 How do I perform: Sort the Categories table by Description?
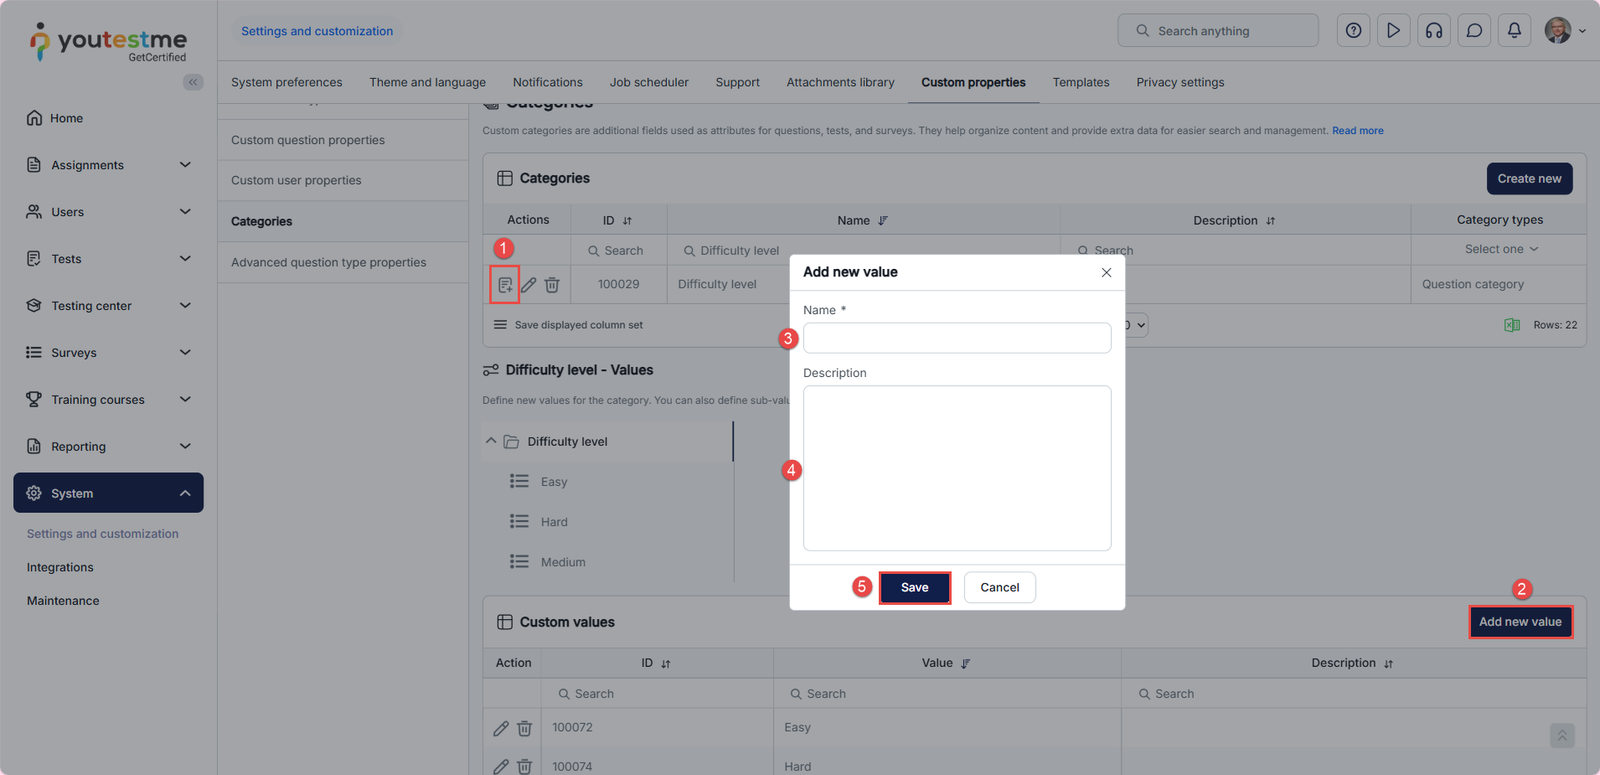[x=1270, y=221]
